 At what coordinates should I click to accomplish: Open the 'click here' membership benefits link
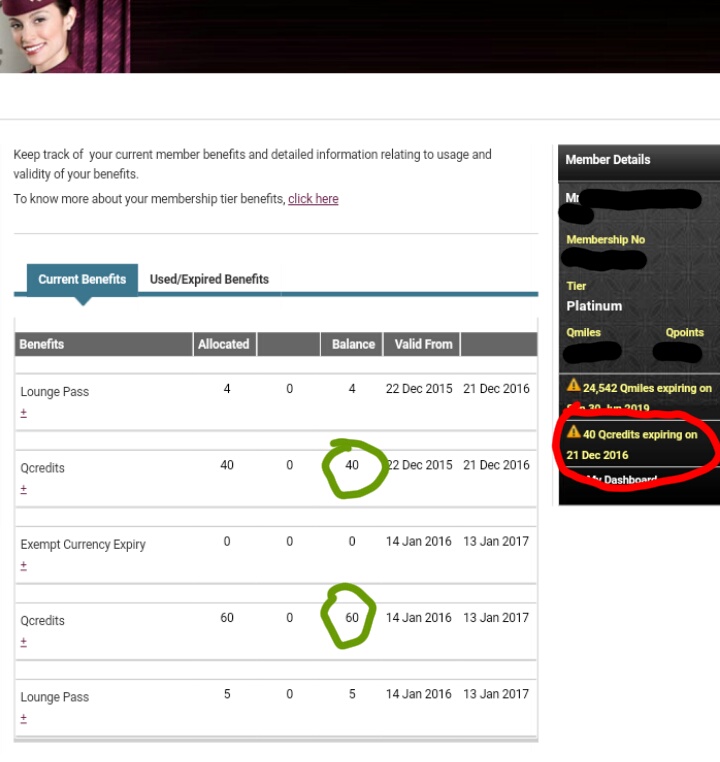(x=313, y=199)
